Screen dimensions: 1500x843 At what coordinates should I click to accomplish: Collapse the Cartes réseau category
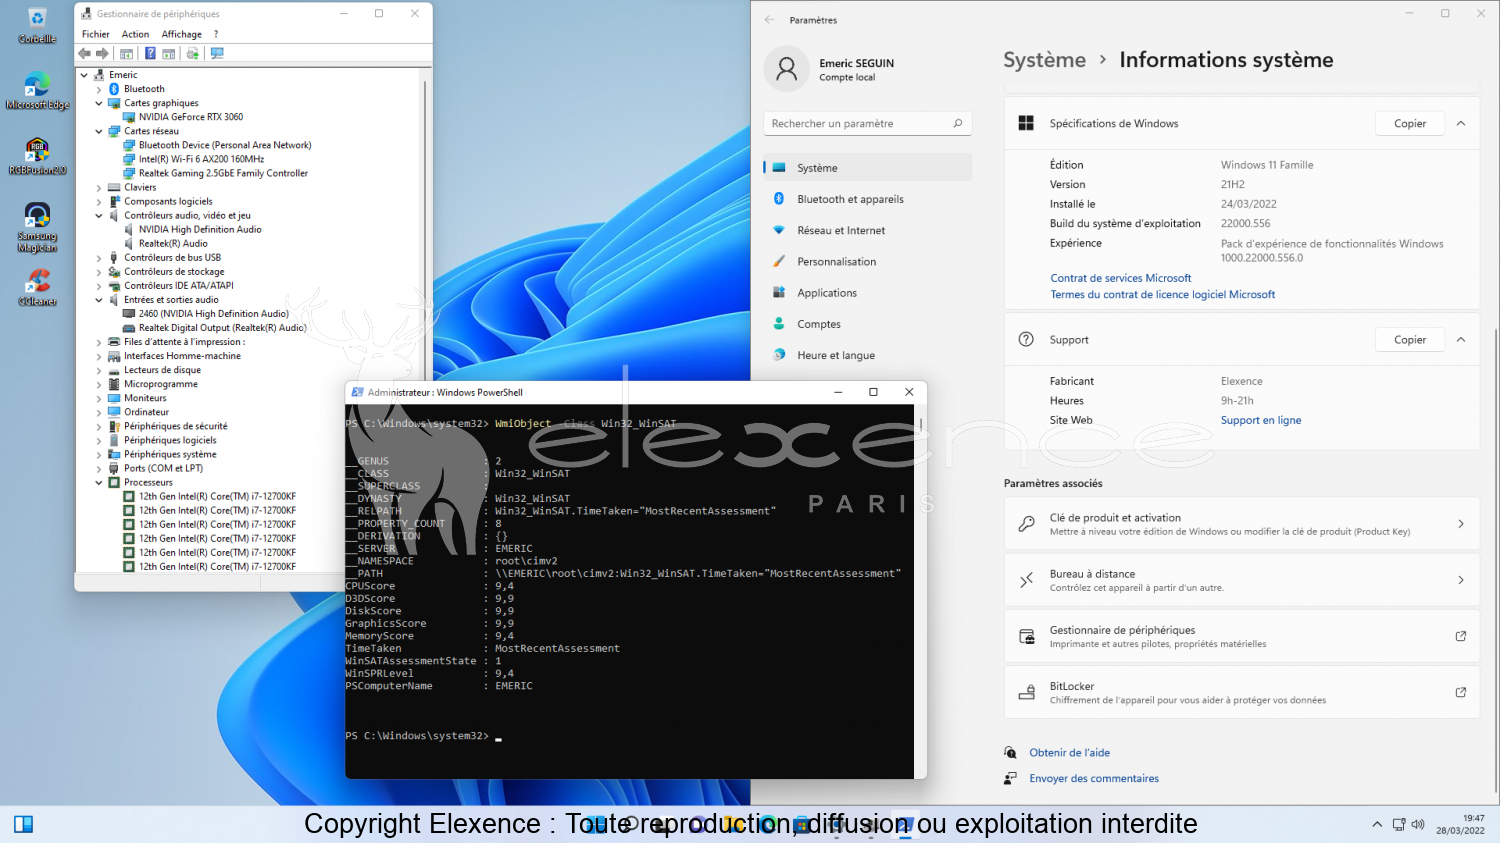coord(99,131)
